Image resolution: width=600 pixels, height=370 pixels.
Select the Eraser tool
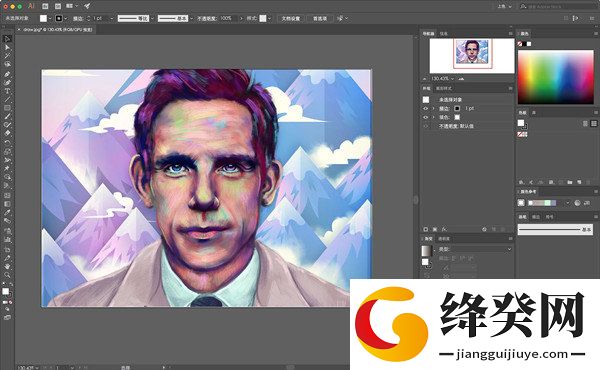7,133
